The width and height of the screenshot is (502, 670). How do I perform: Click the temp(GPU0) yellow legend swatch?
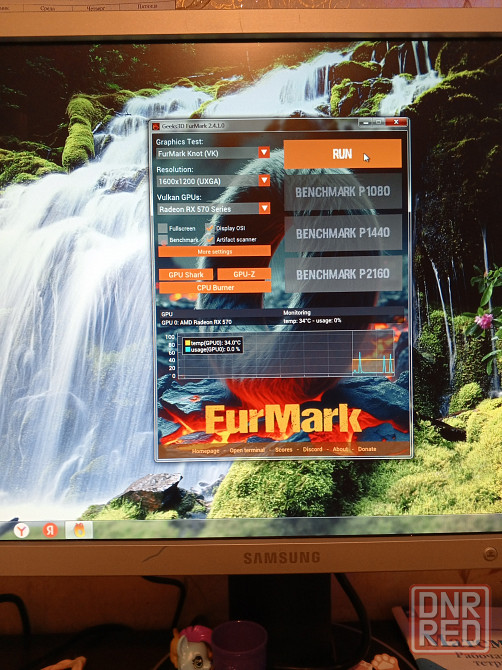[187, 343]
